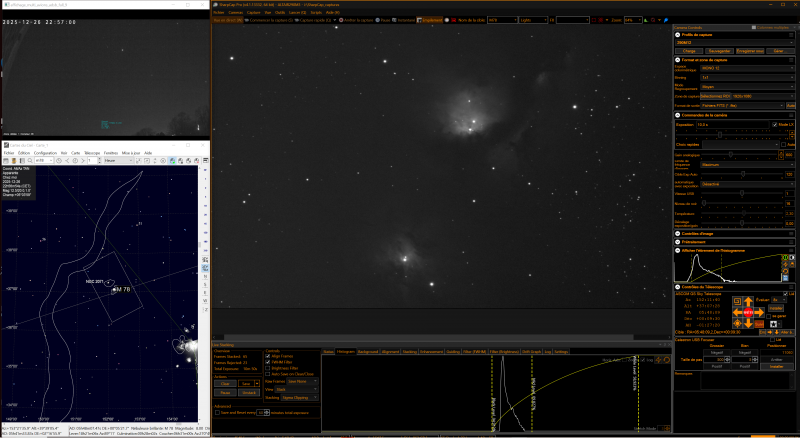Open Status tab in Live Stacking
The height and width of the screenshot is (438, 800).
click(x=328, y=352)
